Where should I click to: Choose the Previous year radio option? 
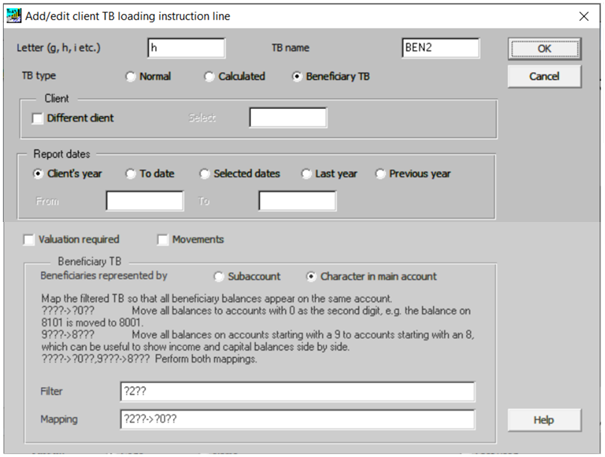[x=413, y=174]
